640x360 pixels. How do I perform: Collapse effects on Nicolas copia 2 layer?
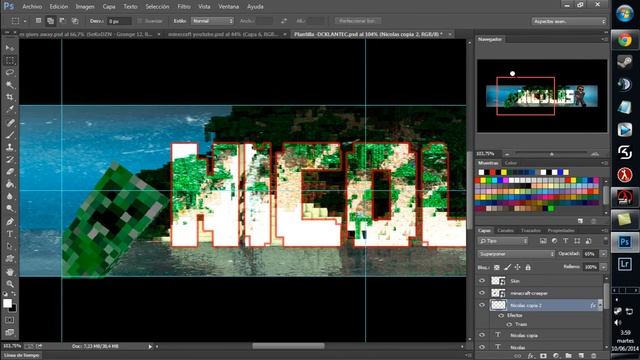[600, 305]
